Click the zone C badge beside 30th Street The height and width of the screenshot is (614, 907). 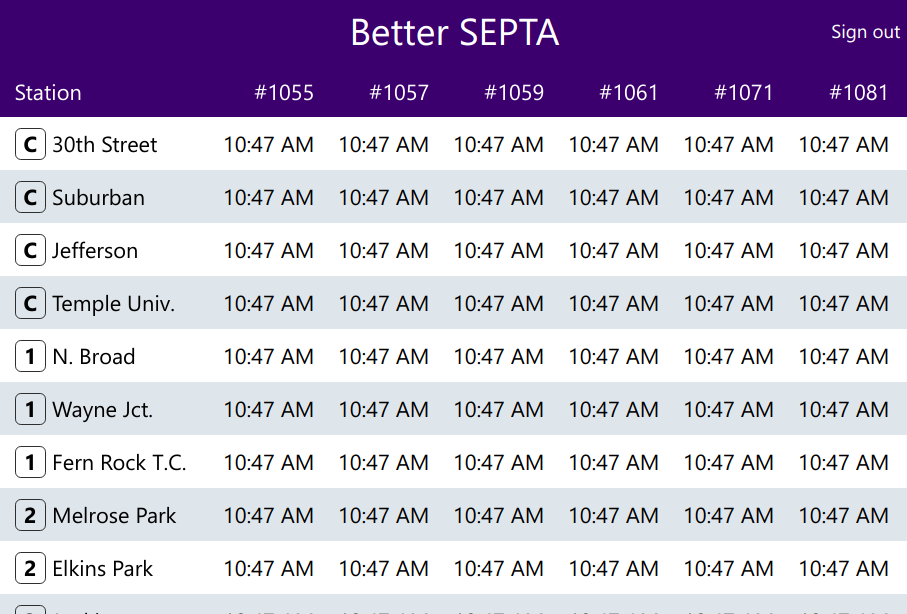[x=30, y=145]
